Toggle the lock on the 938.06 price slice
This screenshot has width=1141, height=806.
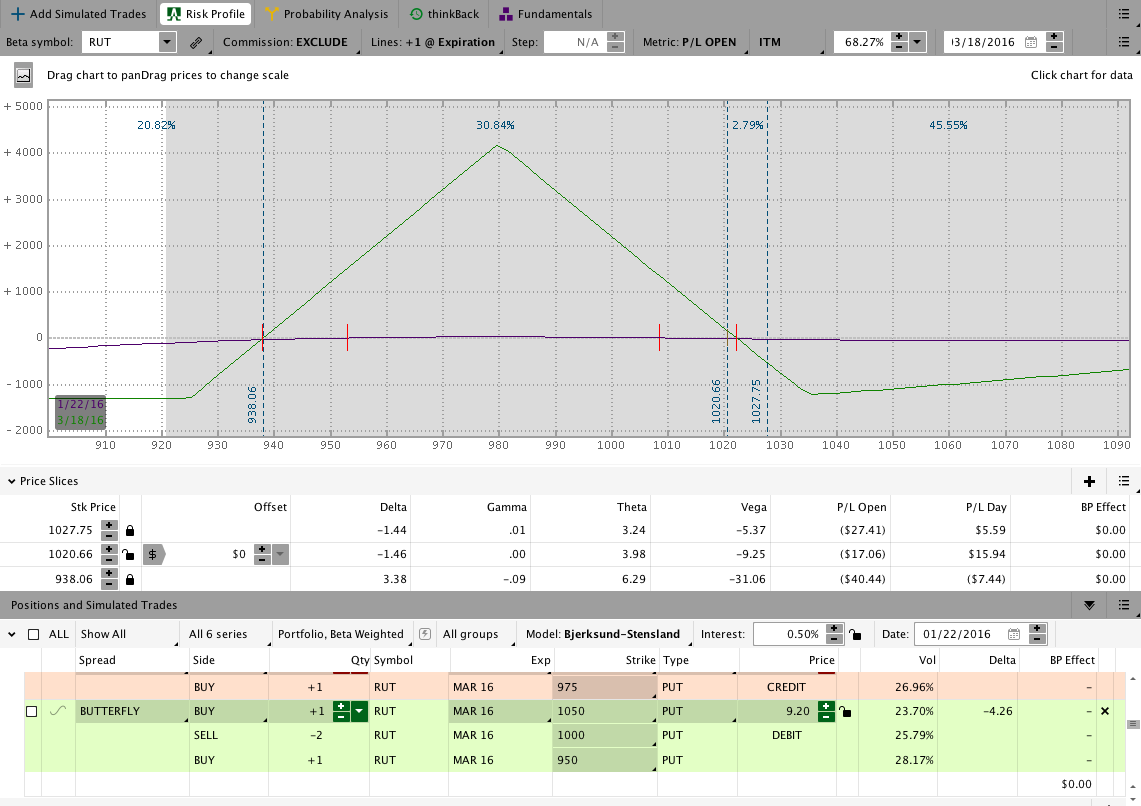[130, 579]
